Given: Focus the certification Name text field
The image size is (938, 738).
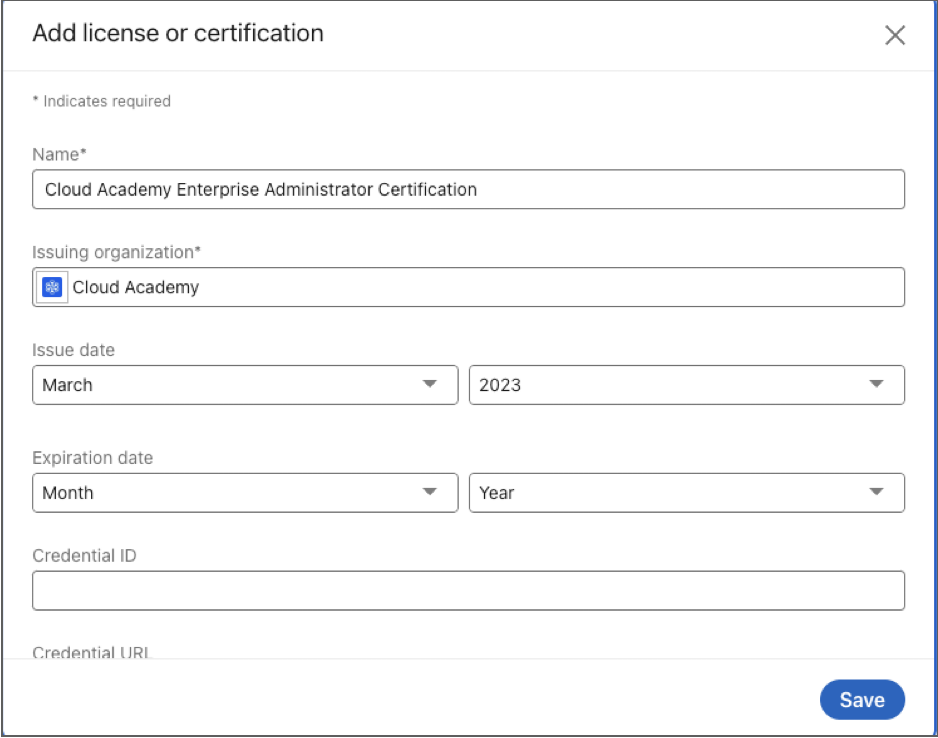Looking at the screenshot, I should coord(468,189).
